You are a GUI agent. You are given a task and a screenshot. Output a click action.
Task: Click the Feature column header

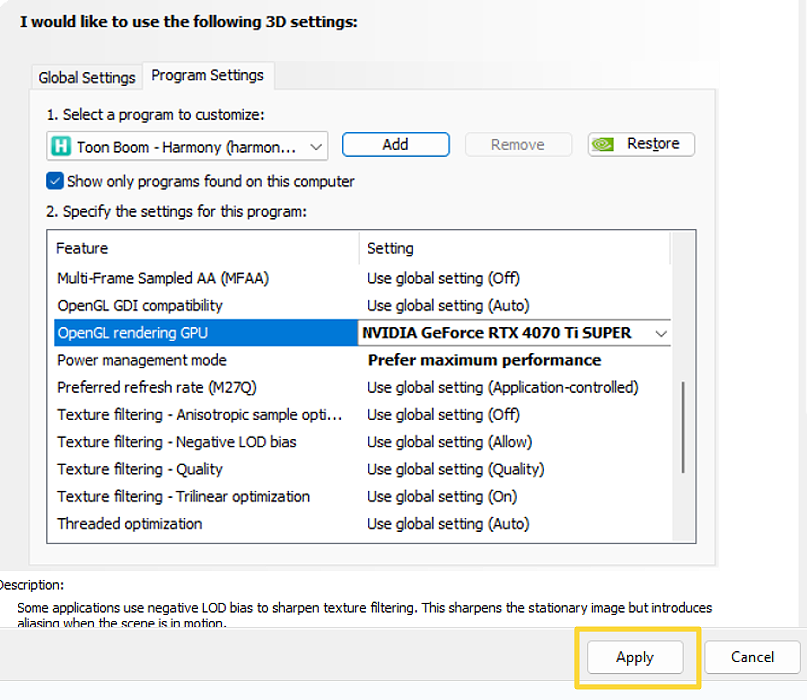(x=82, y=248)
